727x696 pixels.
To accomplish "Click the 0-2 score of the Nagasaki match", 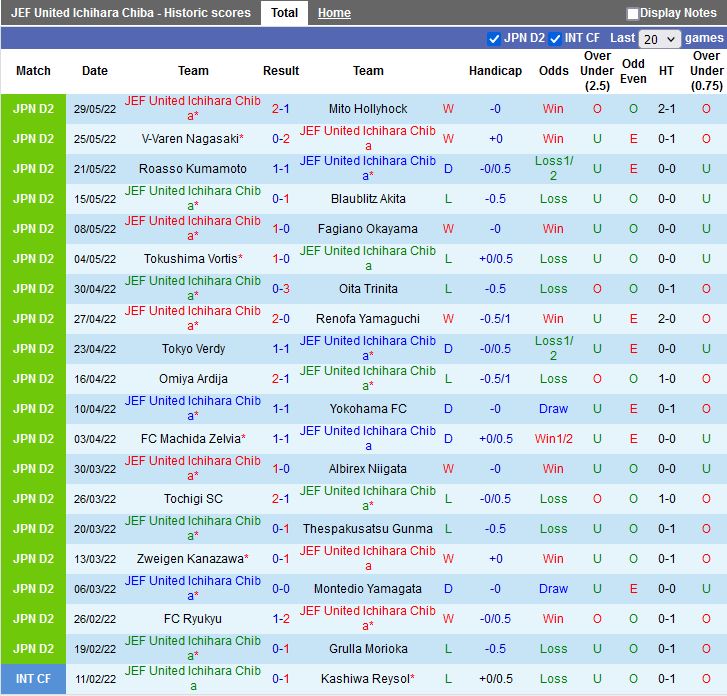I will [281, 139].
